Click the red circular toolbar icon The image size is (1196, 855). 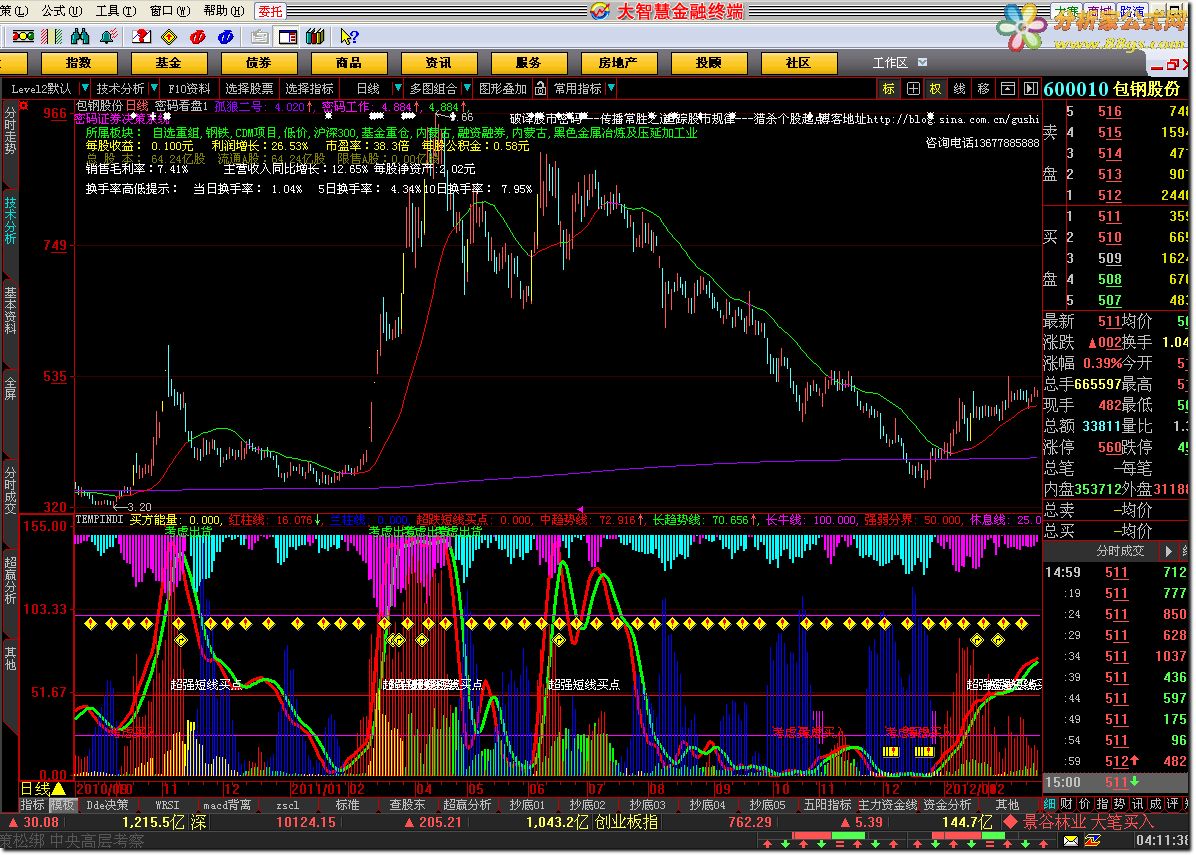[x=198, y=36]
